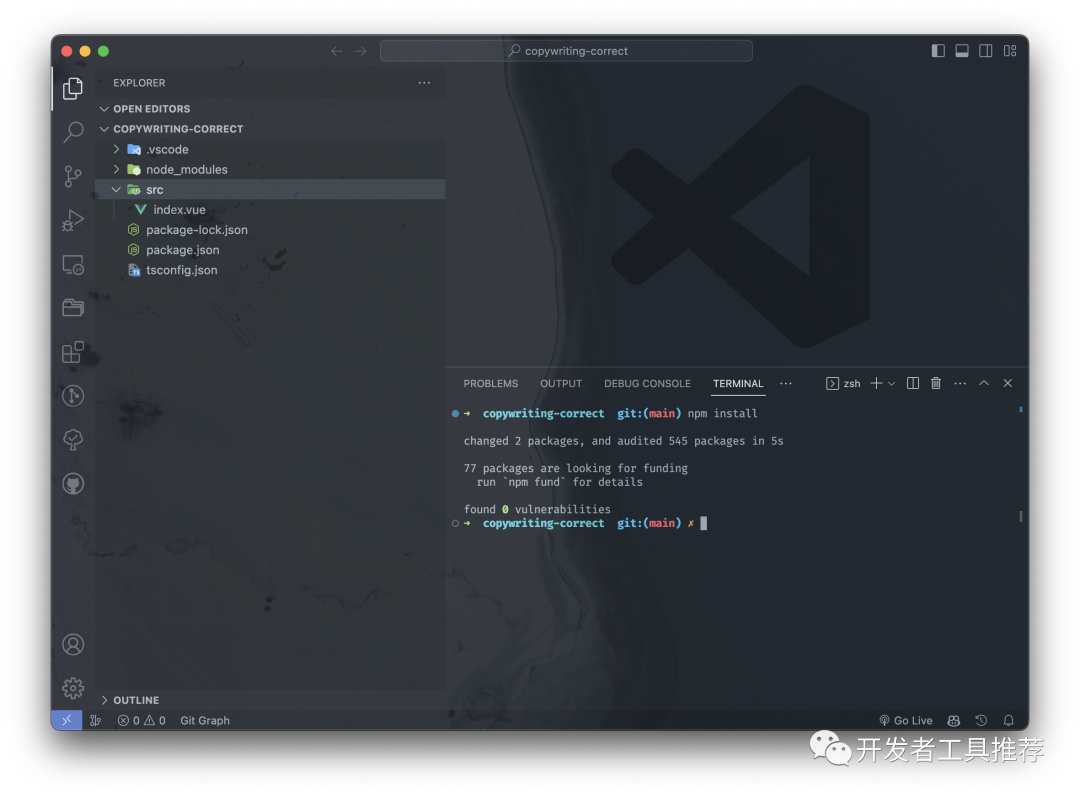Image resolution: width=1080 pixels, height=798 pixels.
Task: Open the GitHub view icon
Action: [73, 484]
